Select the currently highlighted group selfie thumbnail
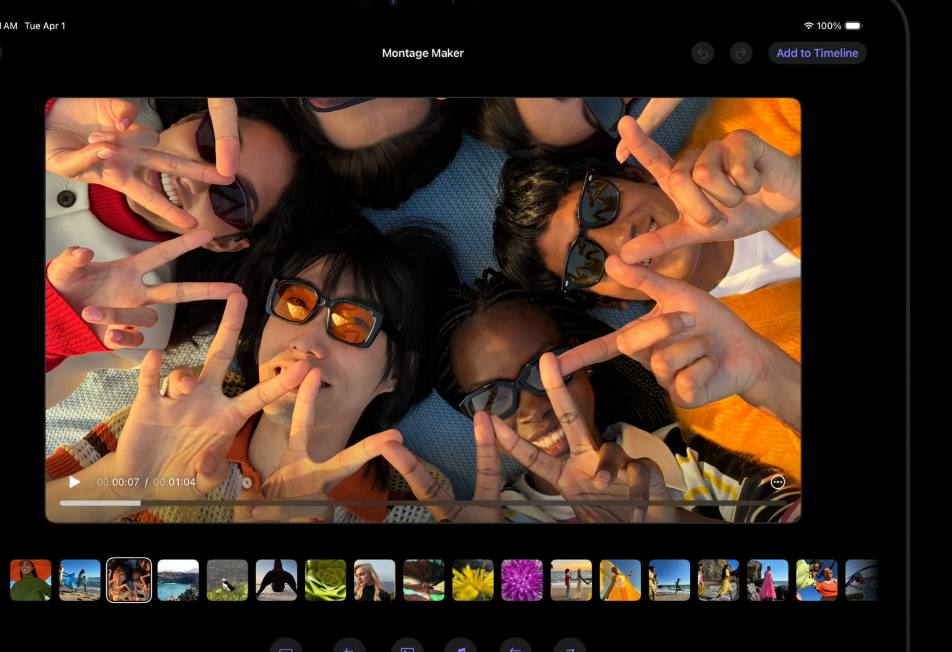This screenshot has width=952, height=652. [x=129, y=580]
